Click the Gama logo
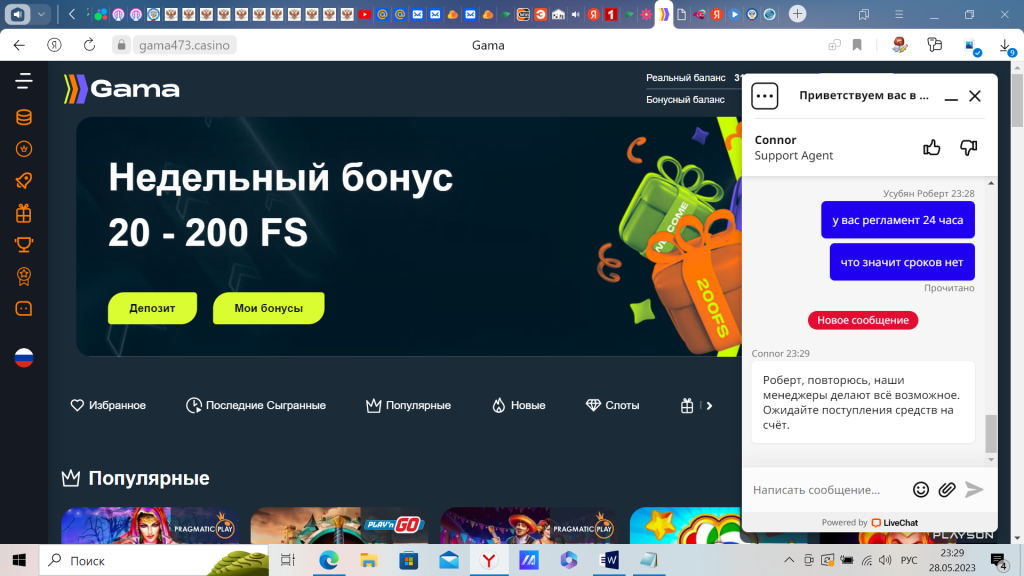Screen dimensions: 1024x576 pyautogui.click(x=121, y=89)
